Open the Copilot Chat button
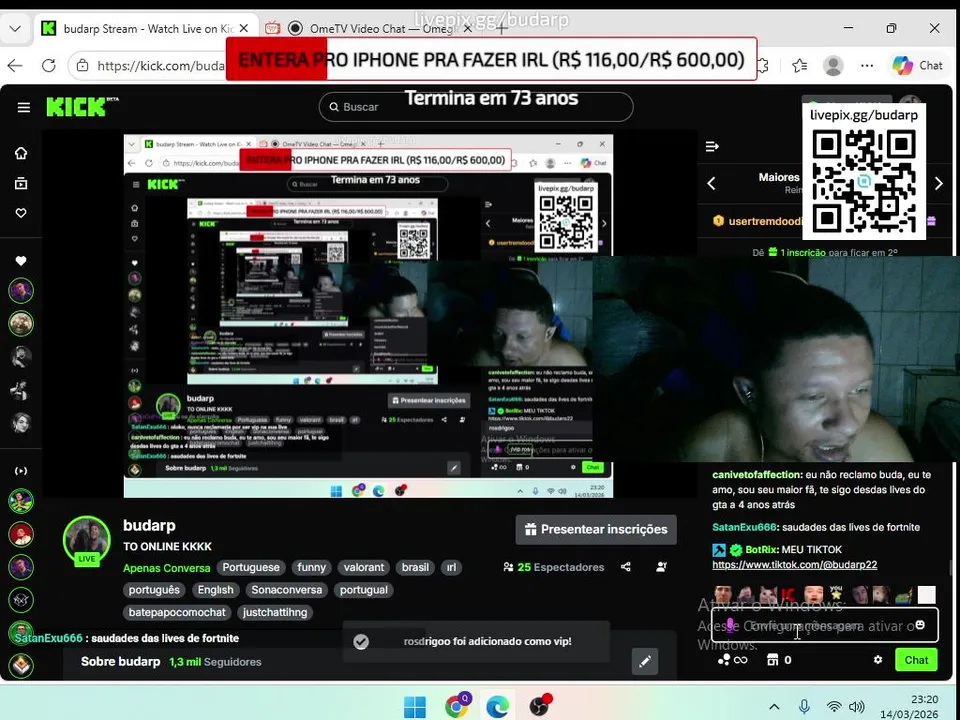Screen dimensions: 960x720 point(917,66)
